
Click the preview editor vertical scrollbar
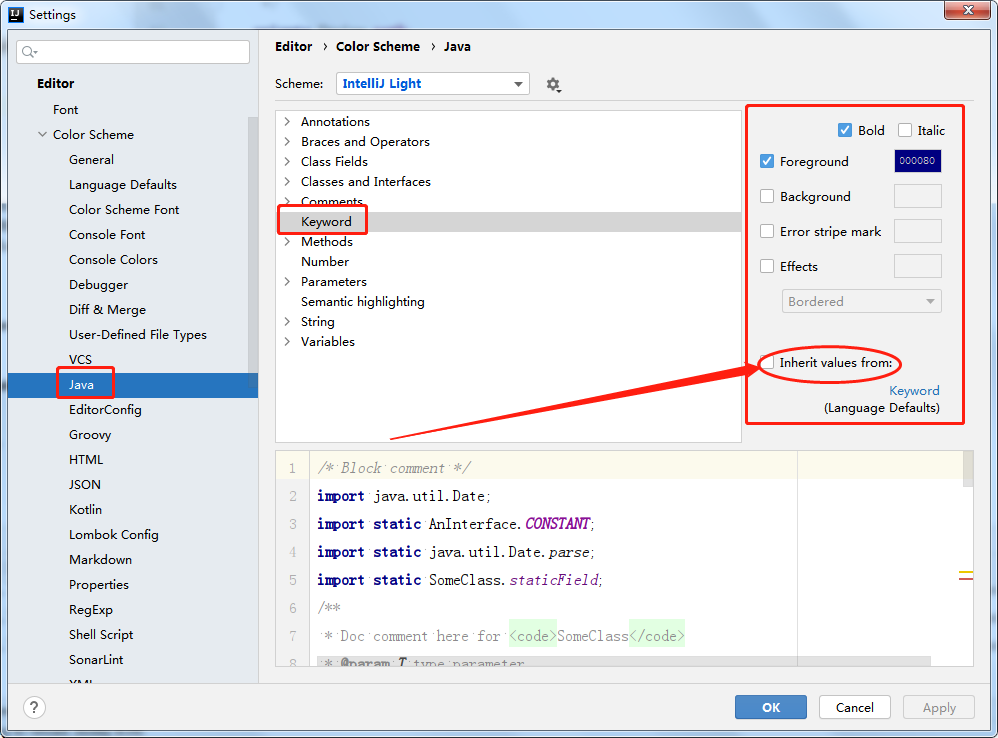coord(968,470)
